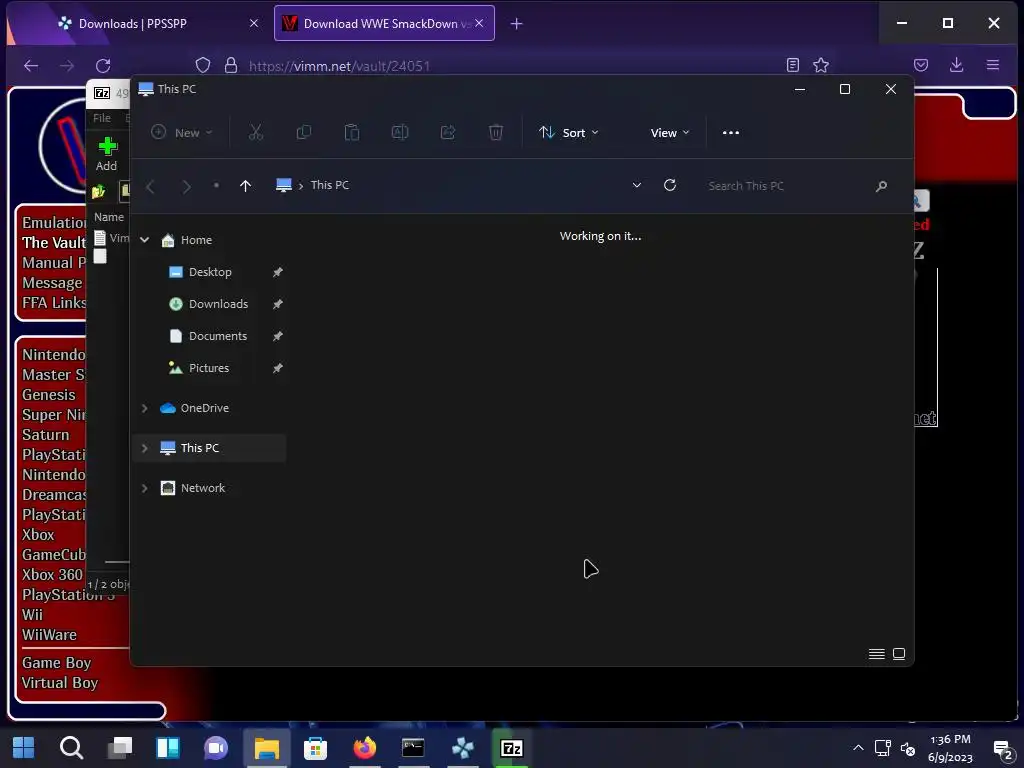Open 7-Zip from the taskbar
This screenshot has height=768, width=1024.
pos(511,748)
